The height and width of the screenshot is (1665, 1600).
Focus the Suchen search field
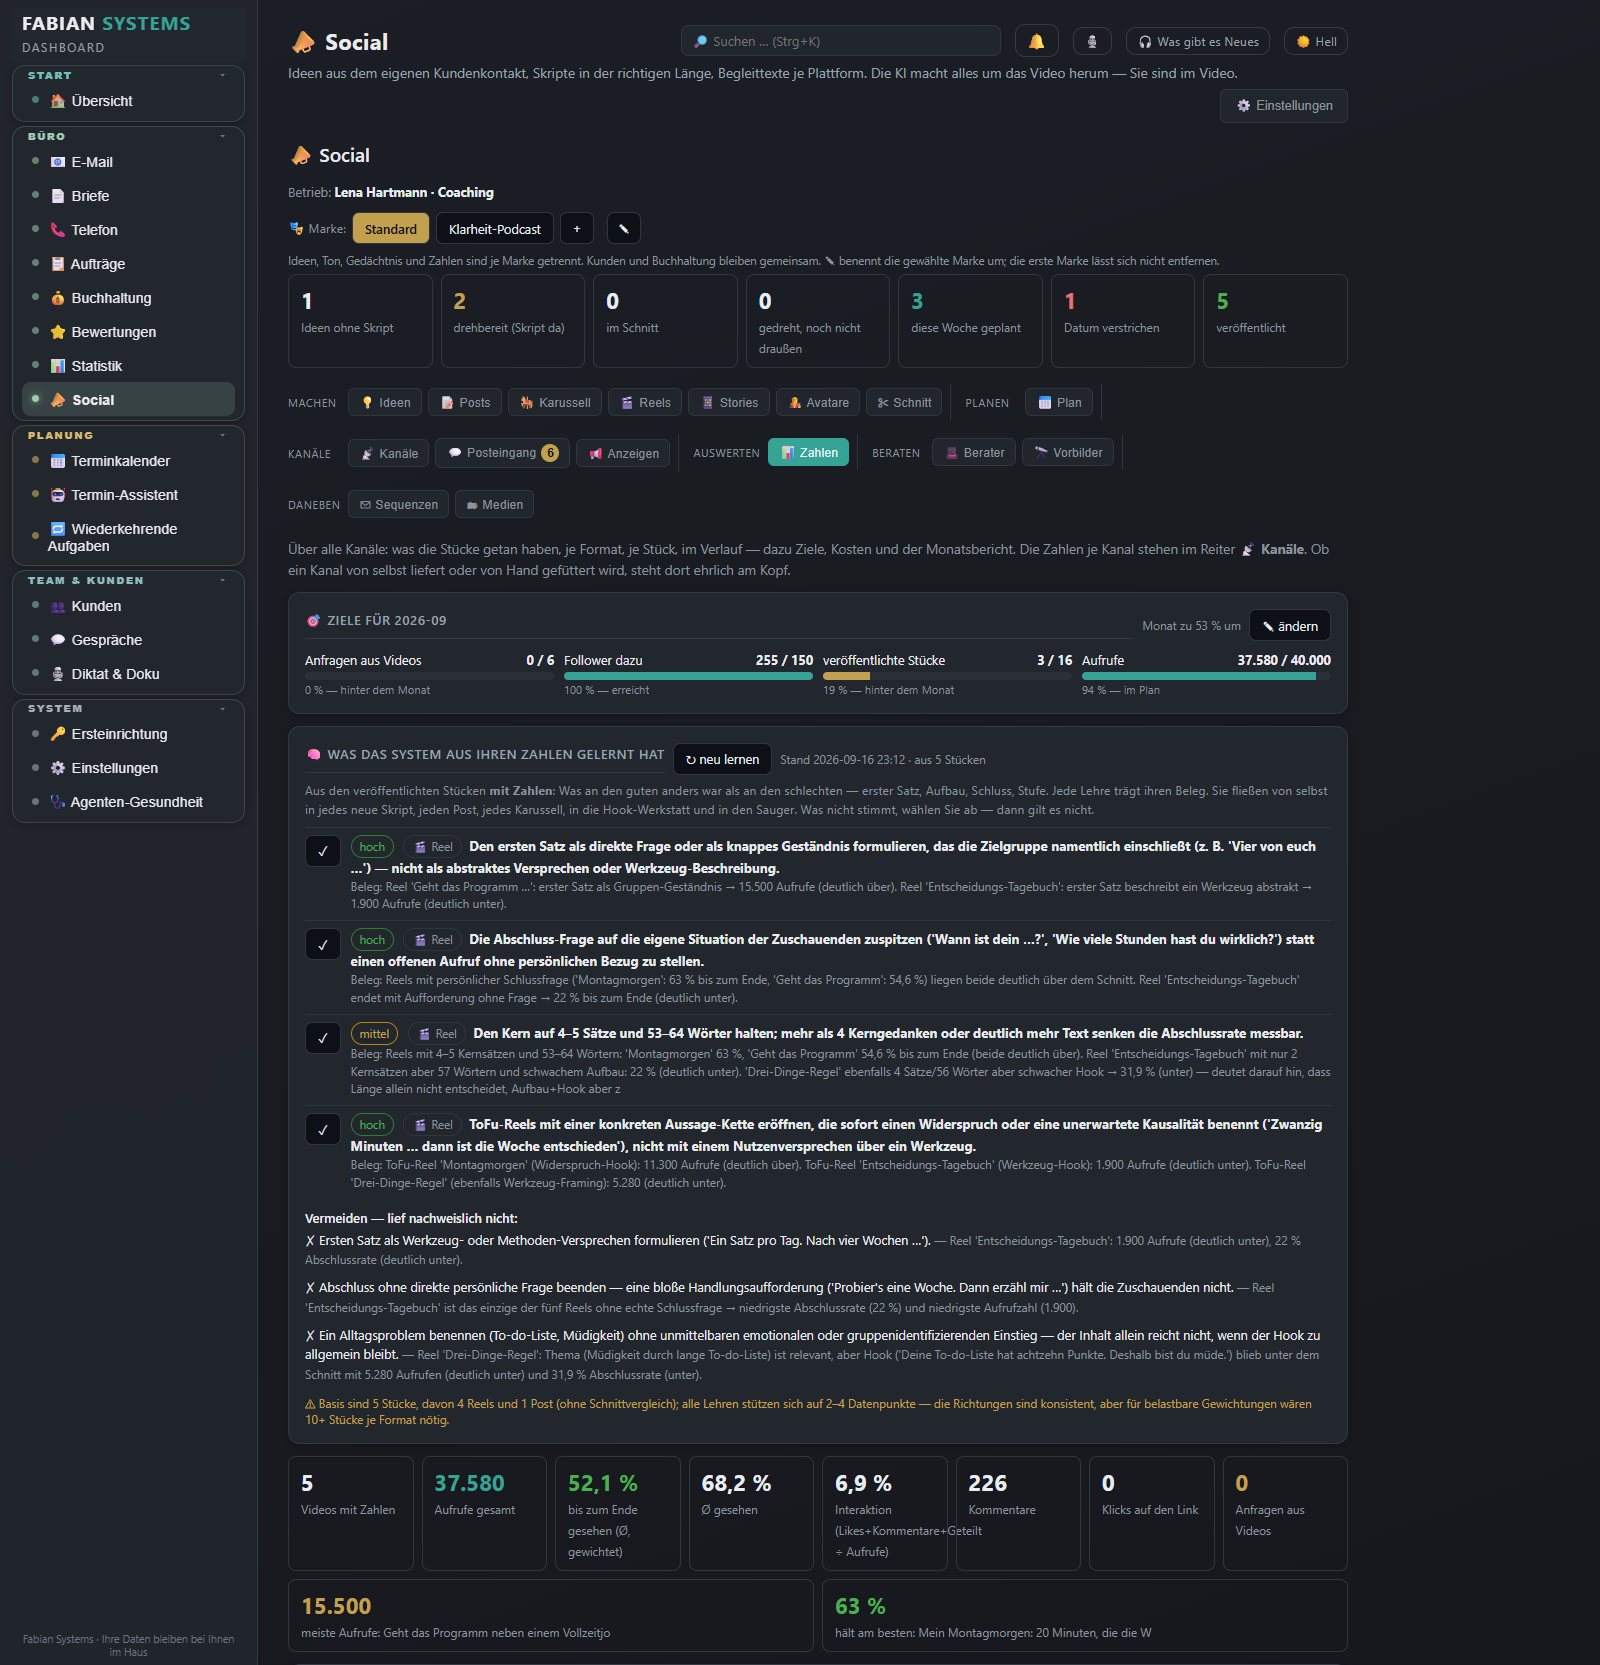pos(840,41)
